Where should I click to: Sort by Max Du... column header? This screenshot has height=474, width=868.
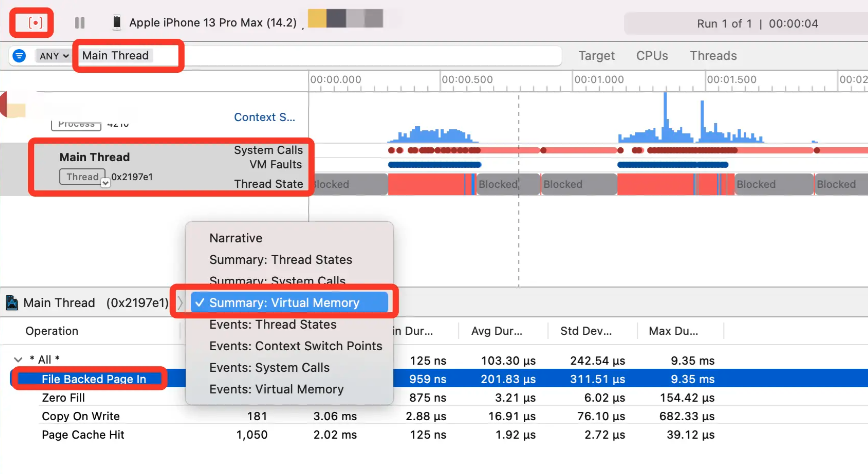pos(673,331)
